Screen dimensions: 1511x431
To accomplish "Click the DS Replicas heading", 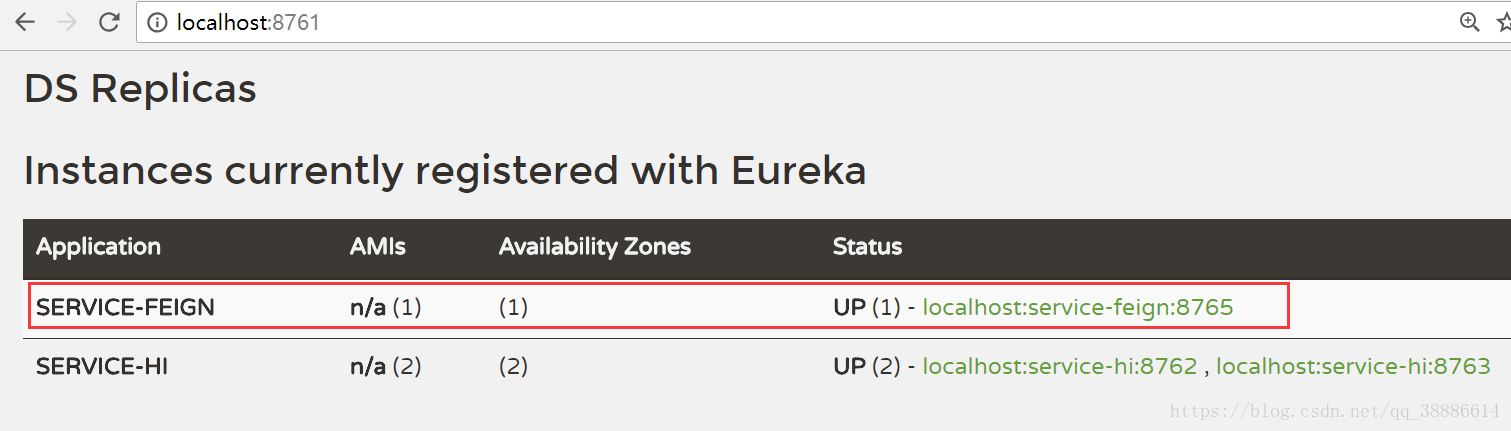I will 140,89.
